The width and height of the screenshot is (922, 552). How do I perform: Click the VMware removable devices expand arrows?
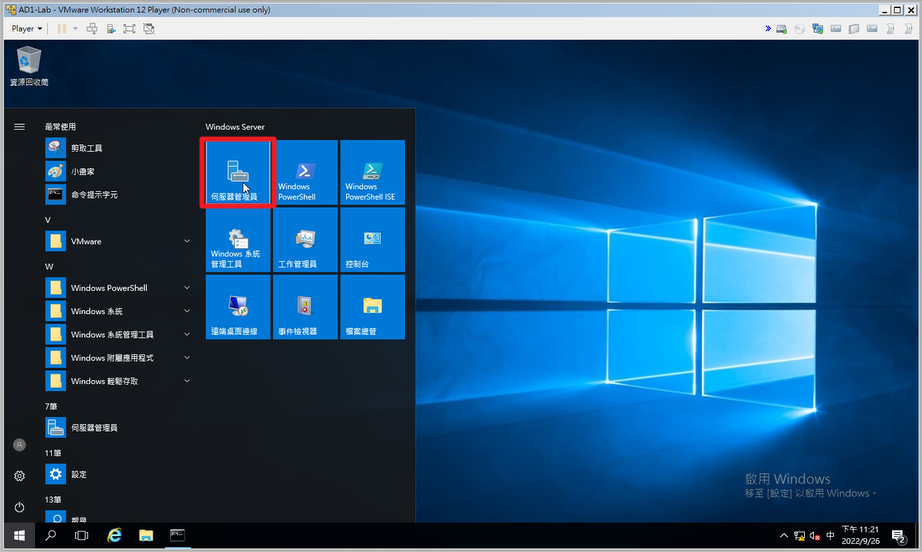click(768, 29)
